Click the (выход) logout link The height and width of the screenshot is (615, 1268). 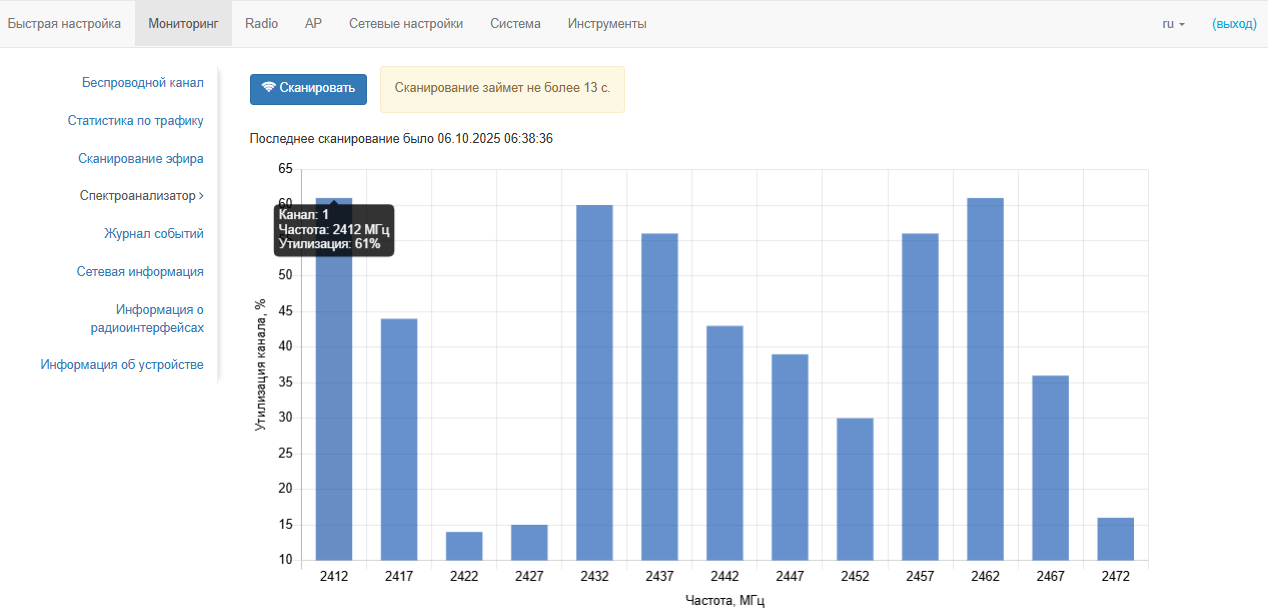[1234, 24]
